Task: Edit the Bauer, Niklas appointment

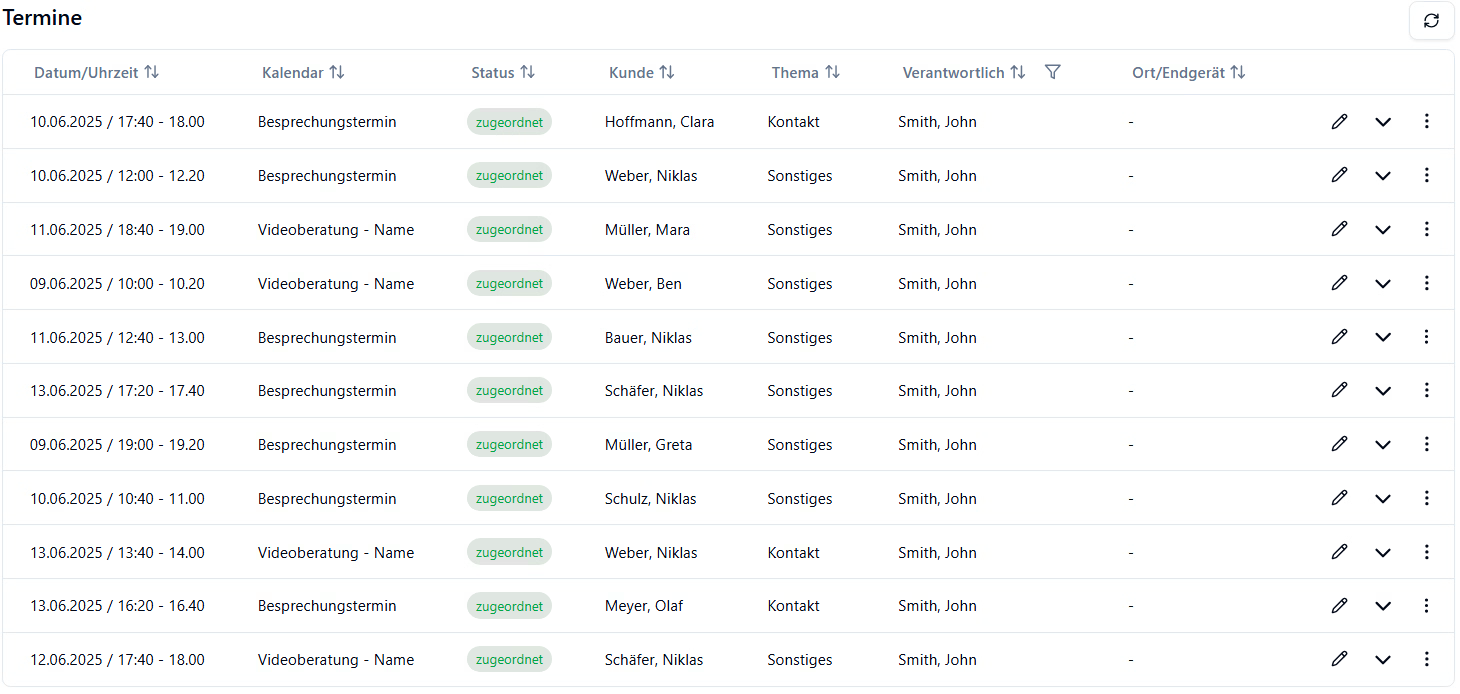Action: pyautogui.click(x=1339, y=337)
